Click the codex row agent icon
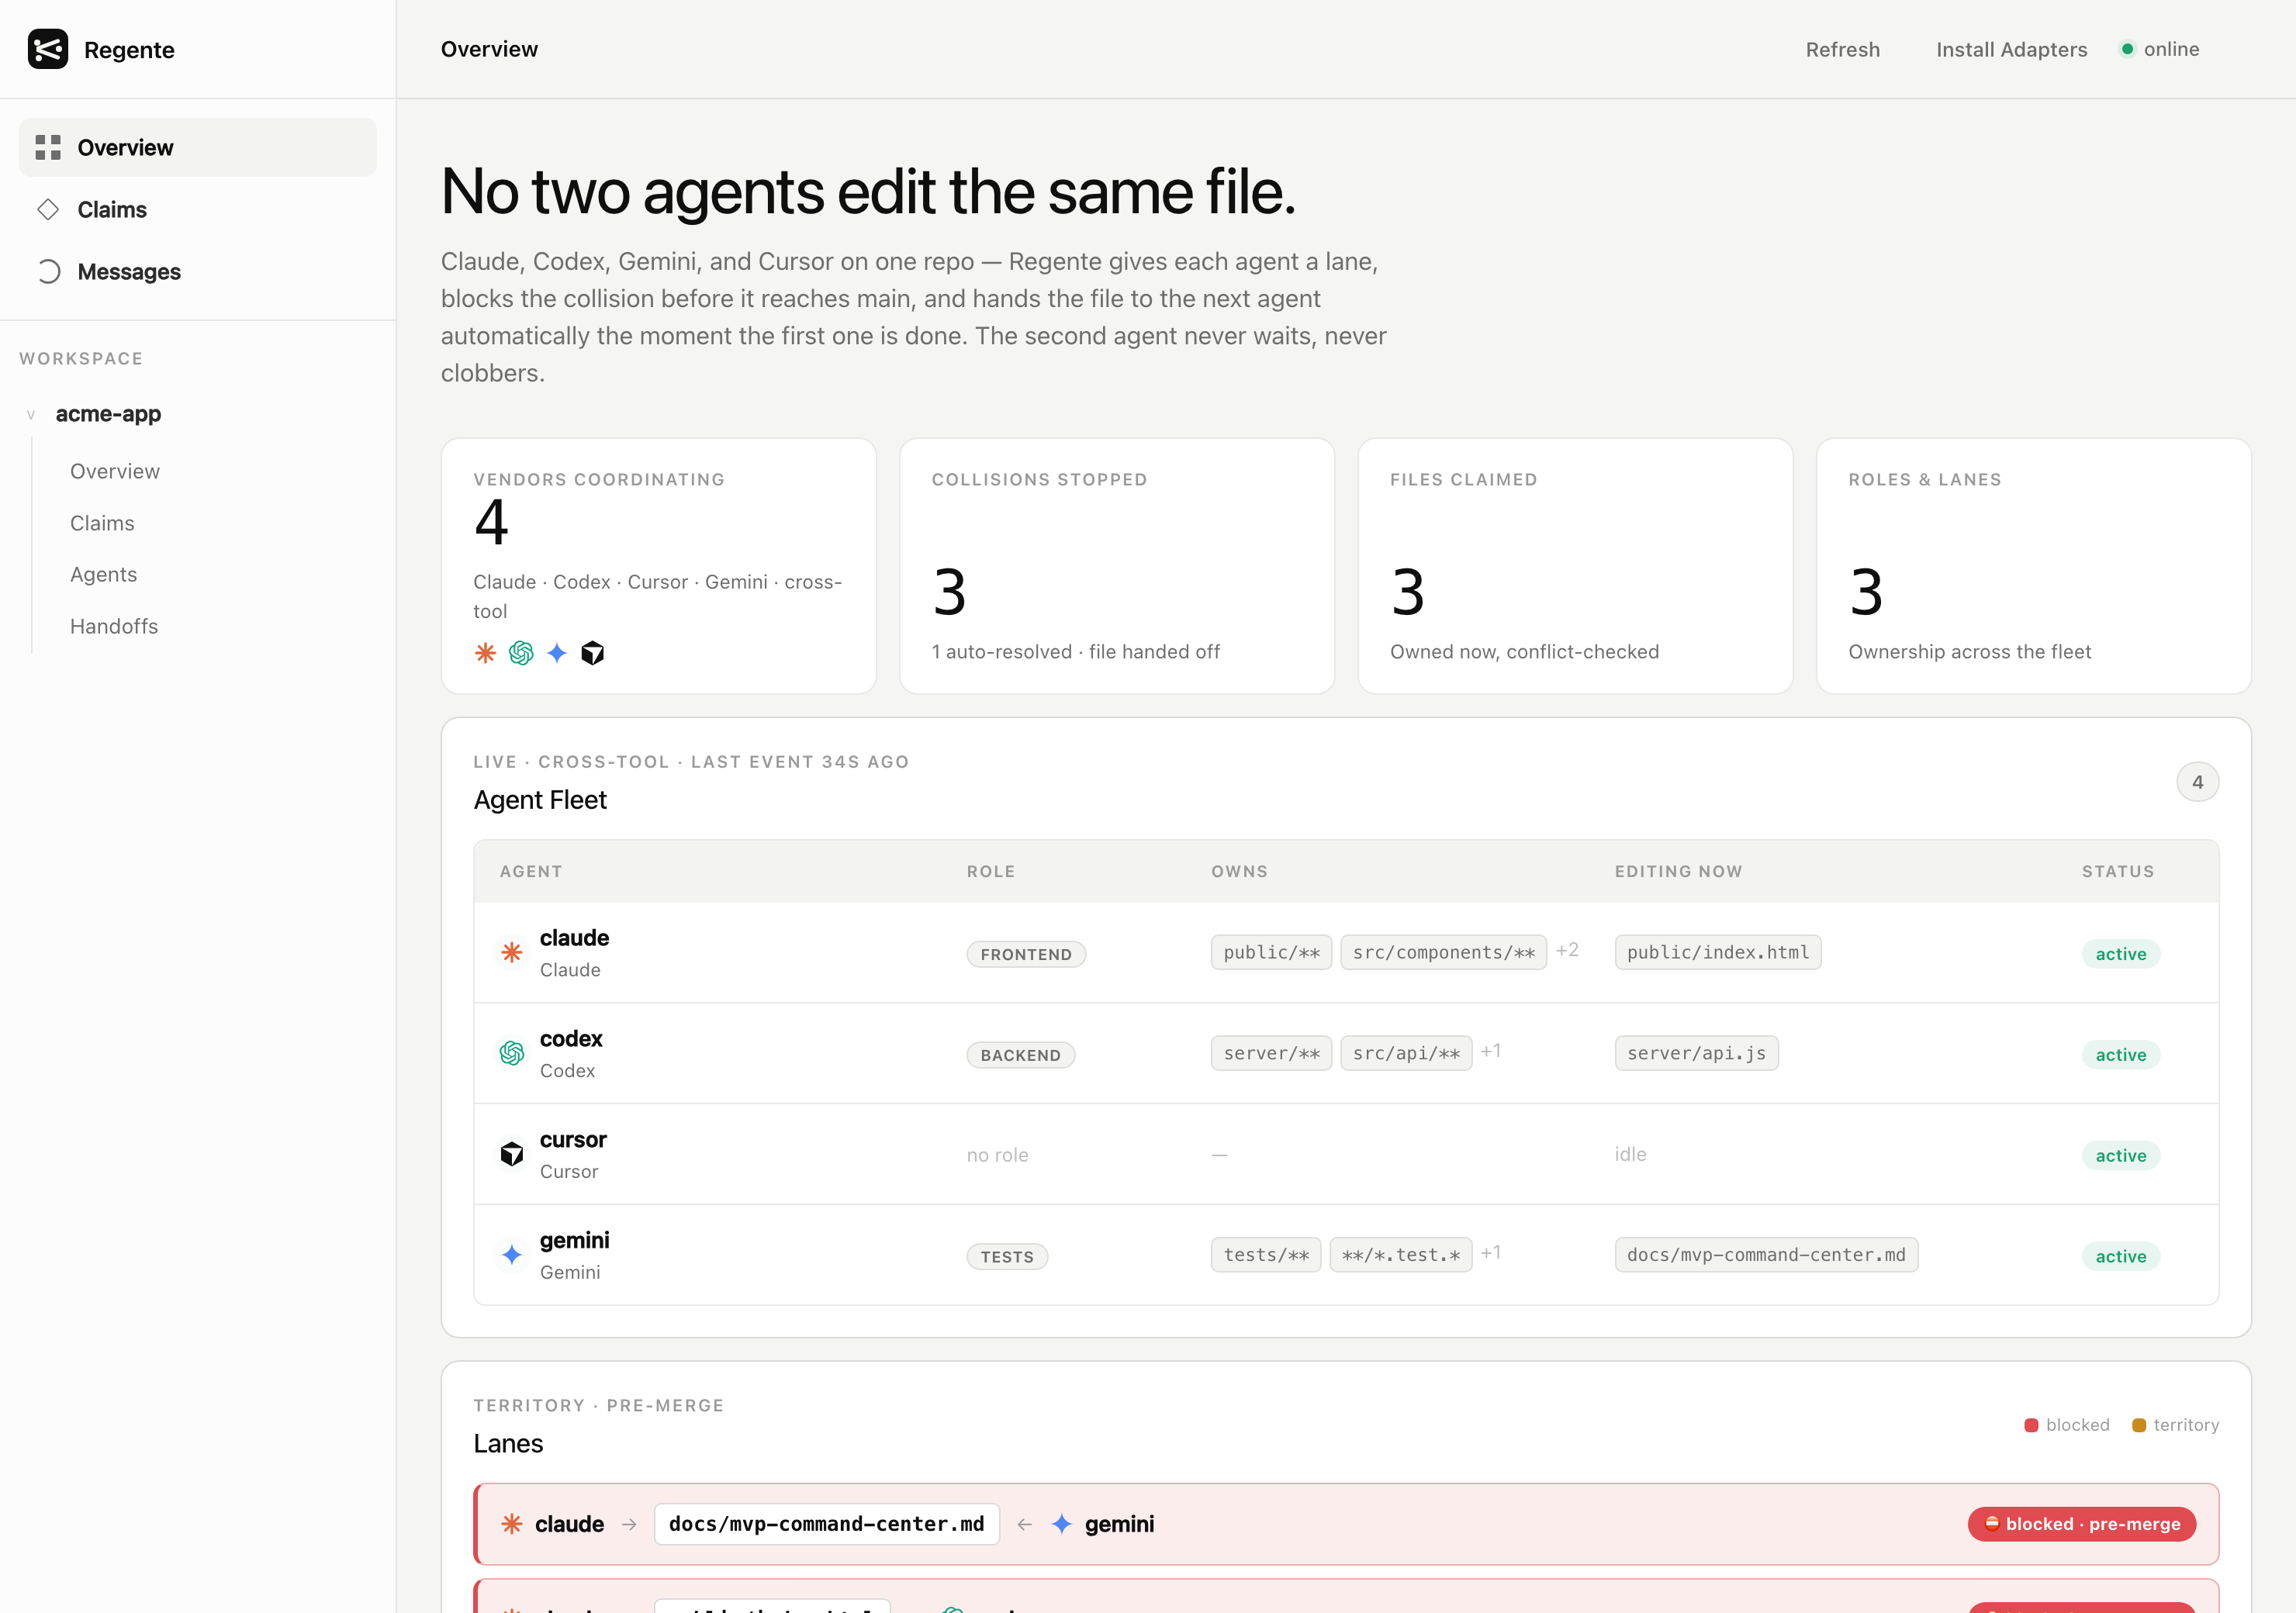This screenshot has width=2296, height=1613. point(512,1053)
